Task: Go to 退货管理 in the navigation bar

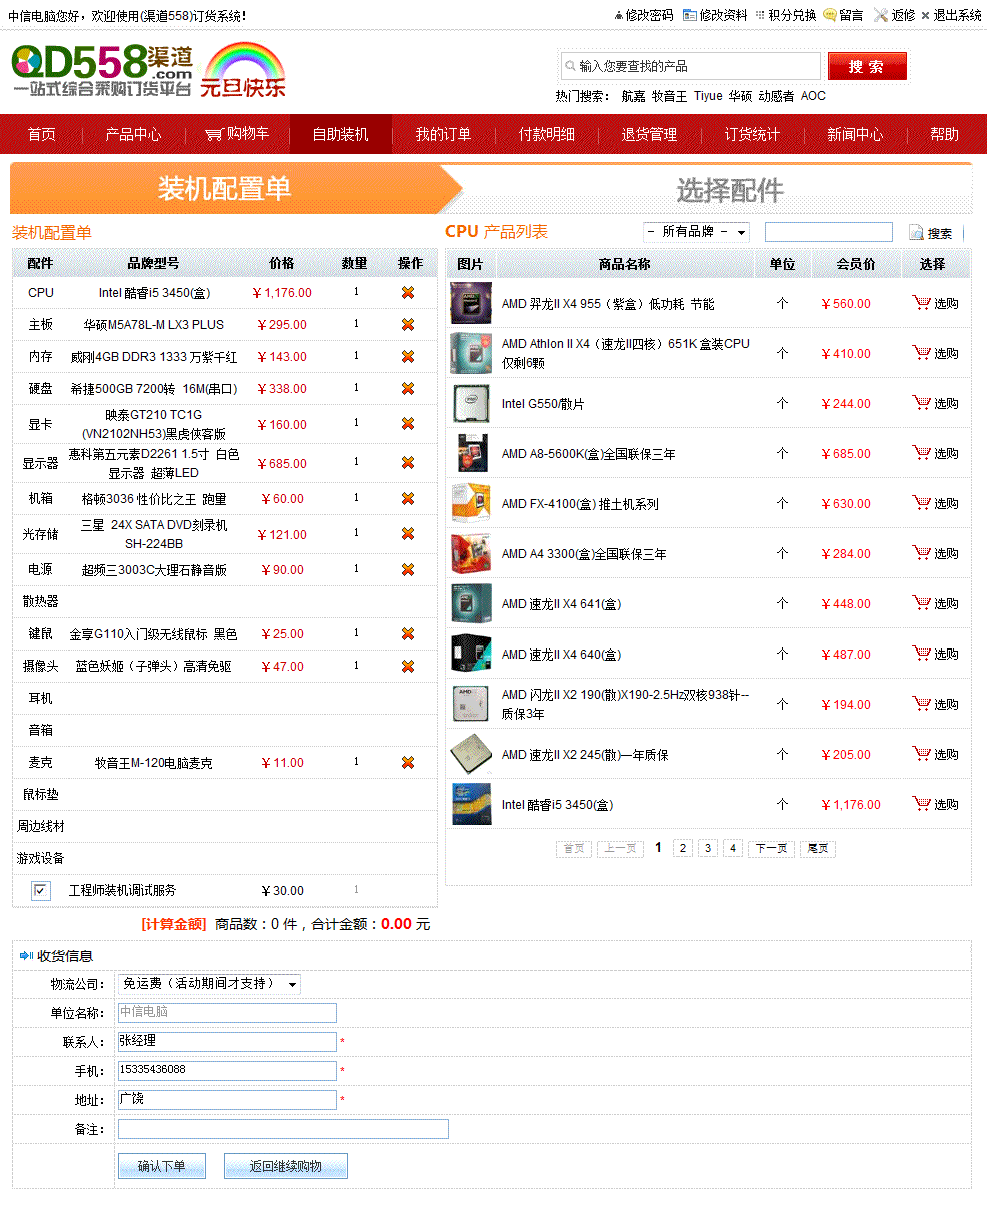Action: [x=649, y=134]
